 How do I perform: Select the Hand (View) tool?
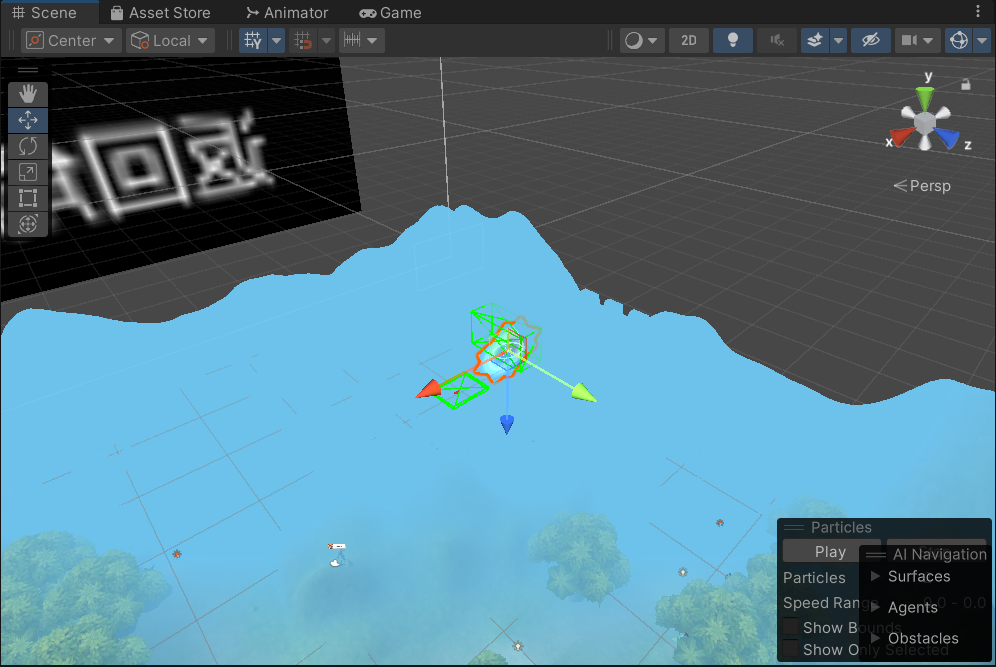coord(28,94)
